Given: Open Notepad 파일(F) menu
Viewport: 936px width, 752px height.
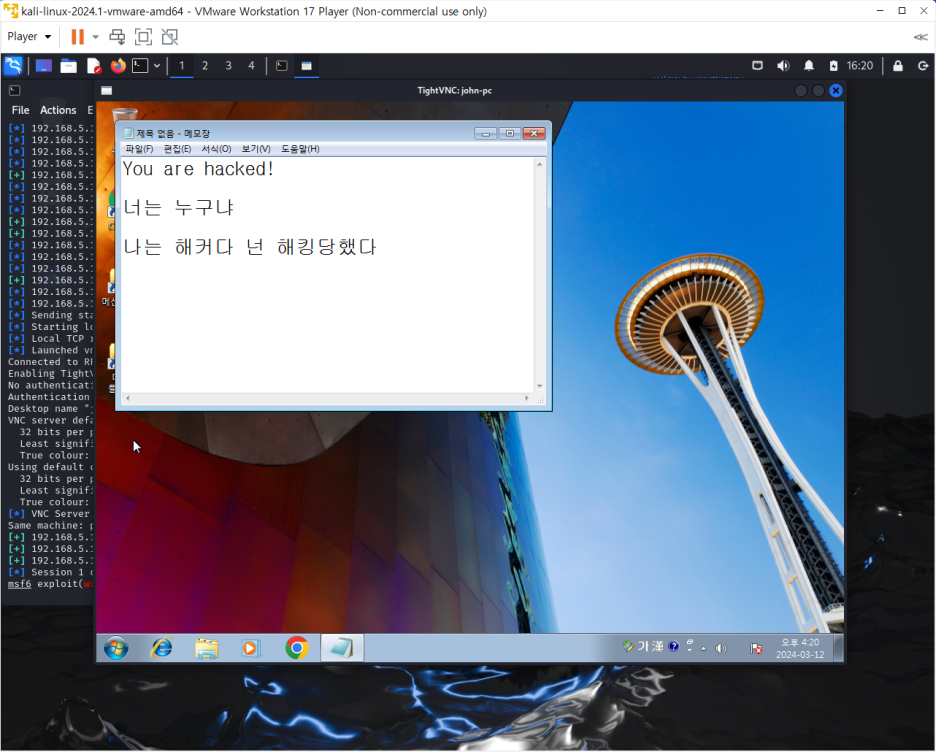Looking at the screenshot, I should click(139, 149).
